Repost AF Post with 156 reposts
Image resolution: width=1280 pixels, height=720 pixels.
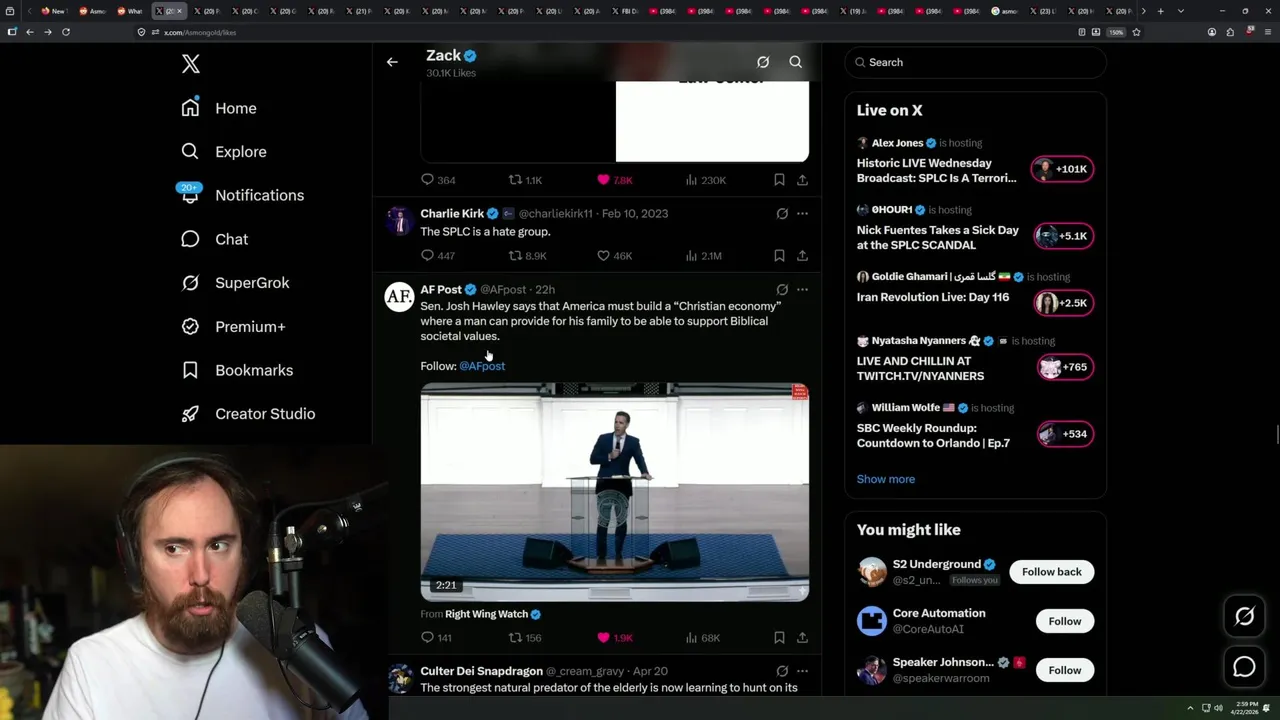(525, 638)
